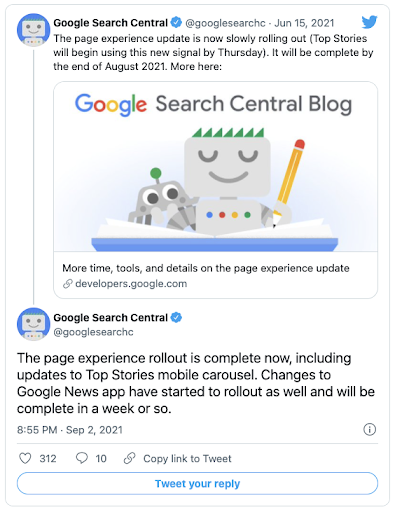Click Copy link to Tweet

[x=187, y=459]
